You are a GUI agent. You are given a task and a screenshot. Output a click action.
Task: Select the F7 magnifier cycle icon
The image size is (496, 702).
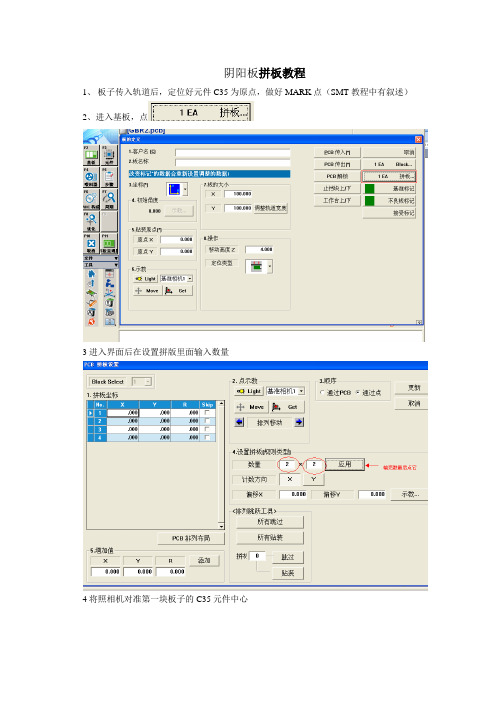pyautogui.click(x=109, y=199)
